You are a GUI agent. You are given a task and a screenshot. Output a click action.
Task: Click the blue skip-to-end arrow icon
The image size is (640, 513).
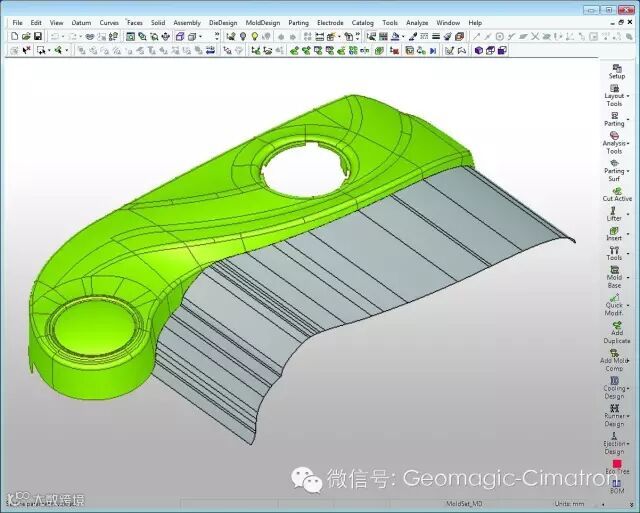click(433, 51)
